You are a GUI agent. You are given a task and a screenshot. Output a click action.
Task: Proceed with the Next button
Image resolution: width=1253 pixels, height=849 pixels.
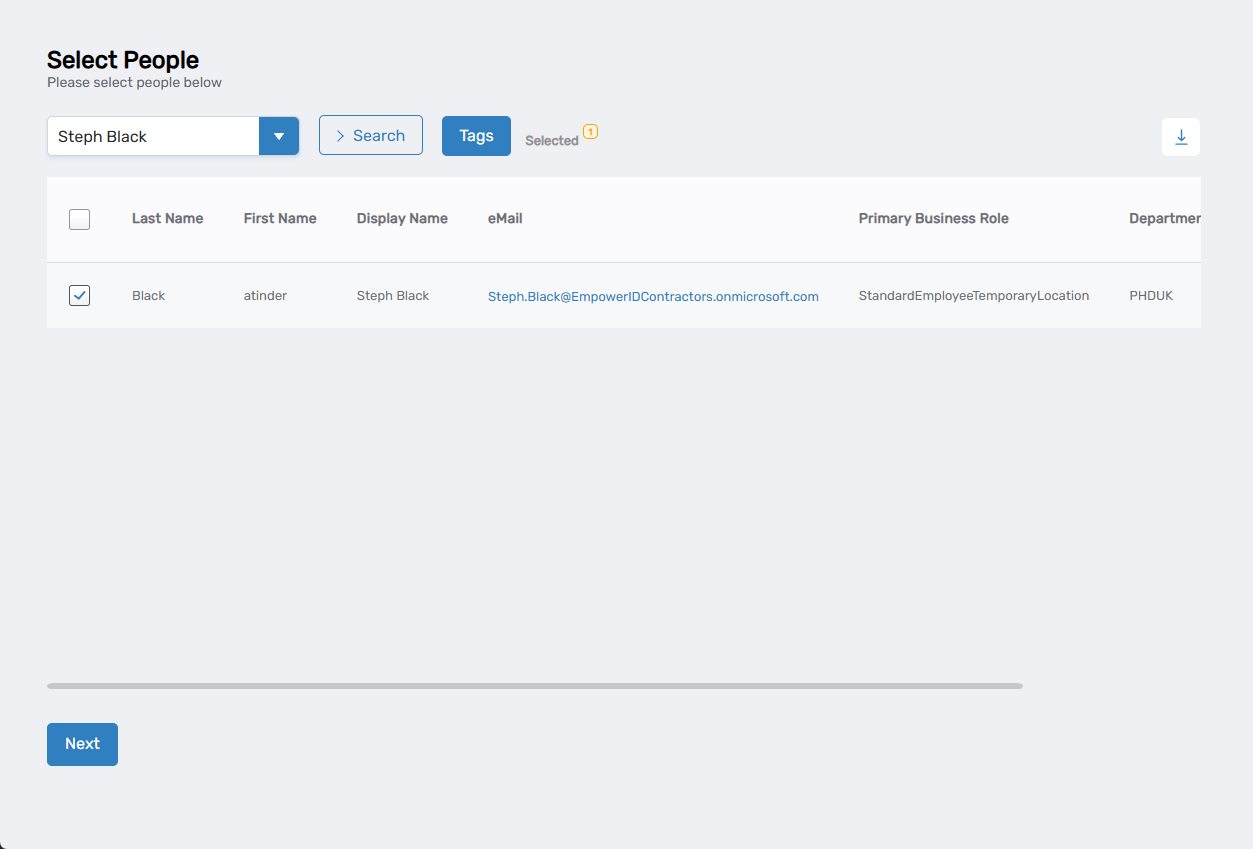[x=82, y=744]
